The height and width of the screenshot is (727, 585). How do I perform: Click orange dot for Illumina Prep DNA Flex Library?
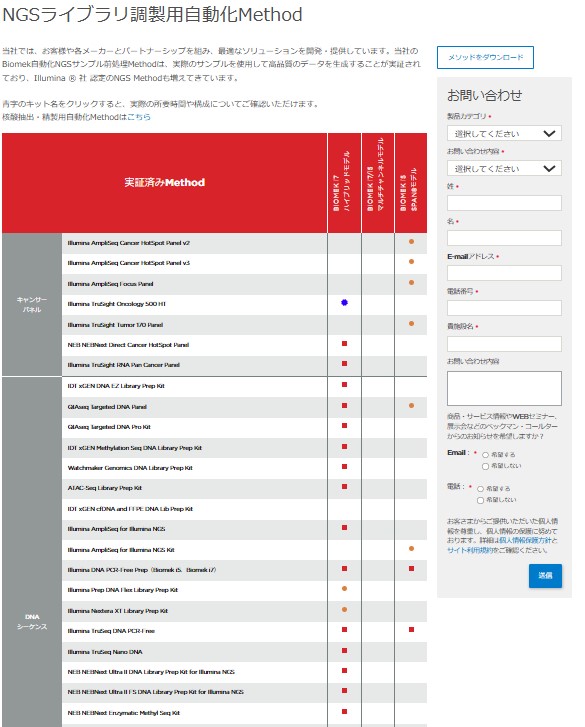[x=344, y=588]
